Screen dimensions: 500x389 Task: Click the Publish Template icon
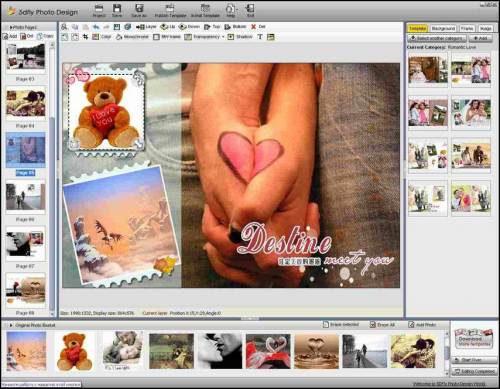click(x=170, y=11)
